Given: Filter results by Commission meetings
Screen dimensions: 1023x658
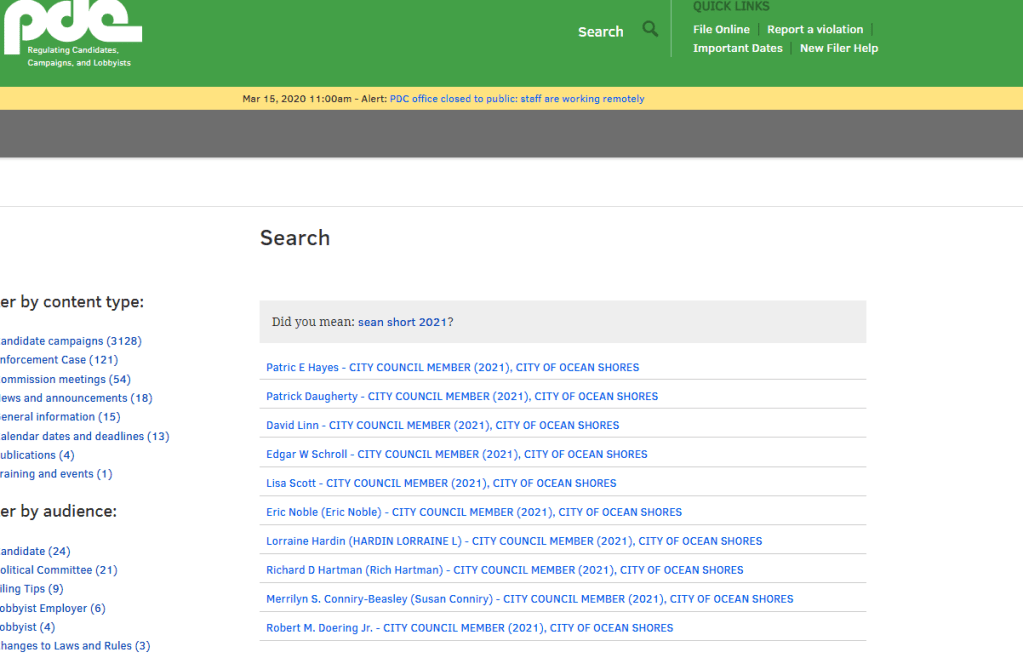Looking at the screenshot, I should coord(66,380).
